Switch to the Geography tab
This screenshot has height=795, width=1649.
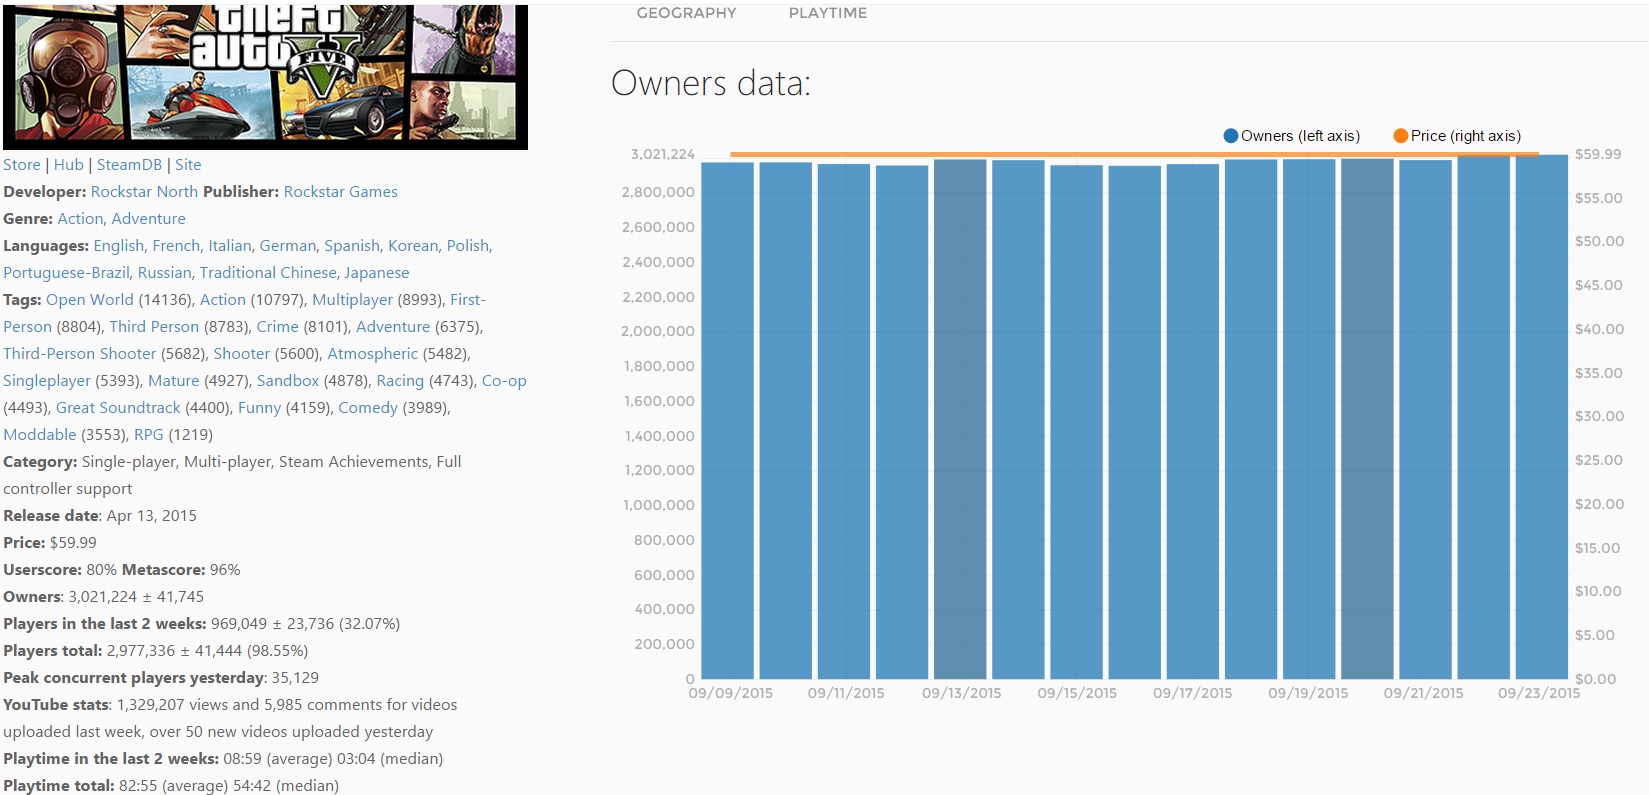[x=686, y=13]
